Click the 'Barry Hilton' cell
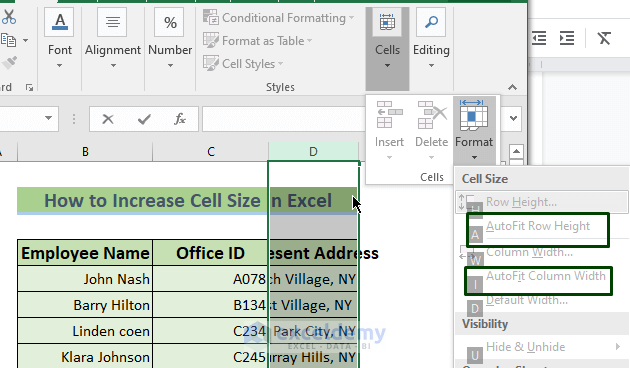The image size is (630, 368). coord(85,305)
